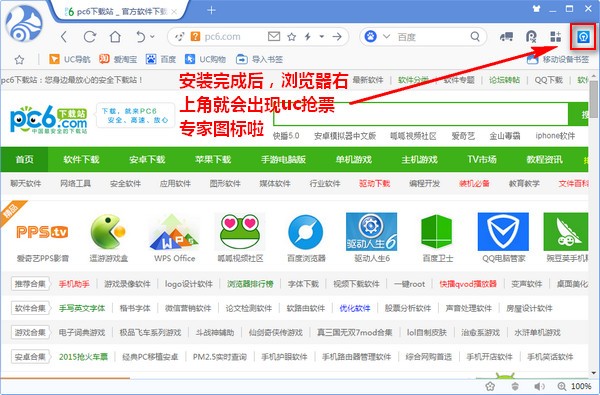Click the undo closed tab icon
600x395 pixels.
pos(141,37)
